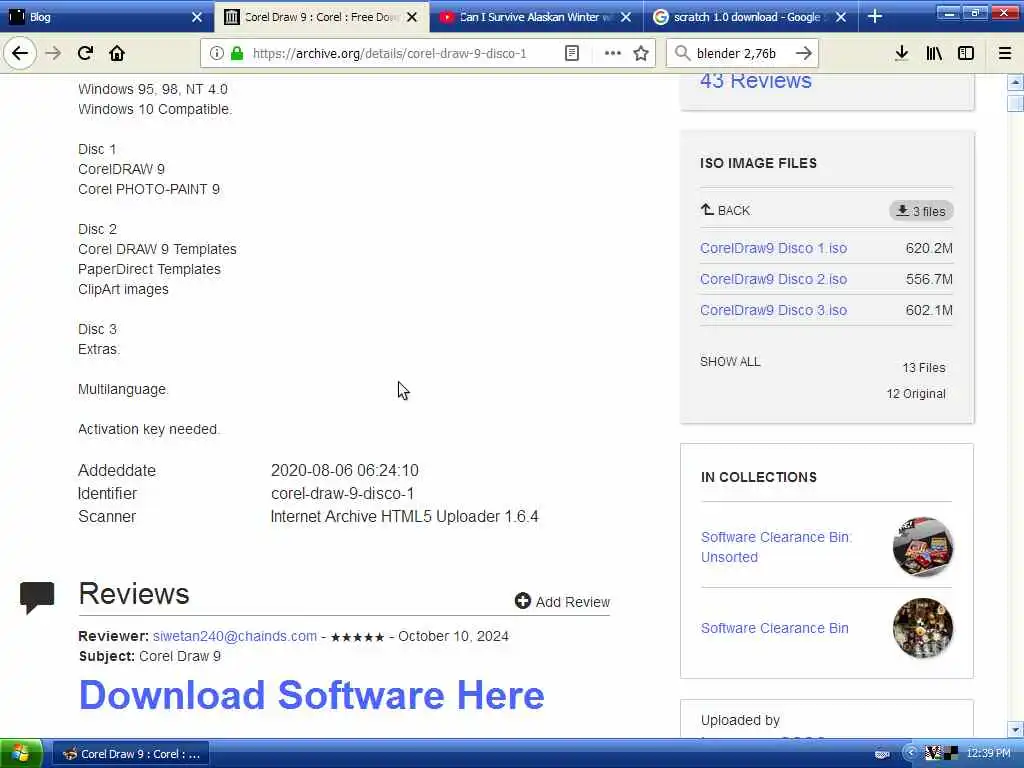Viewport: 1024px width, 768px height.
Task: Open the Windows Start button
Action: (x=21, y=754)
